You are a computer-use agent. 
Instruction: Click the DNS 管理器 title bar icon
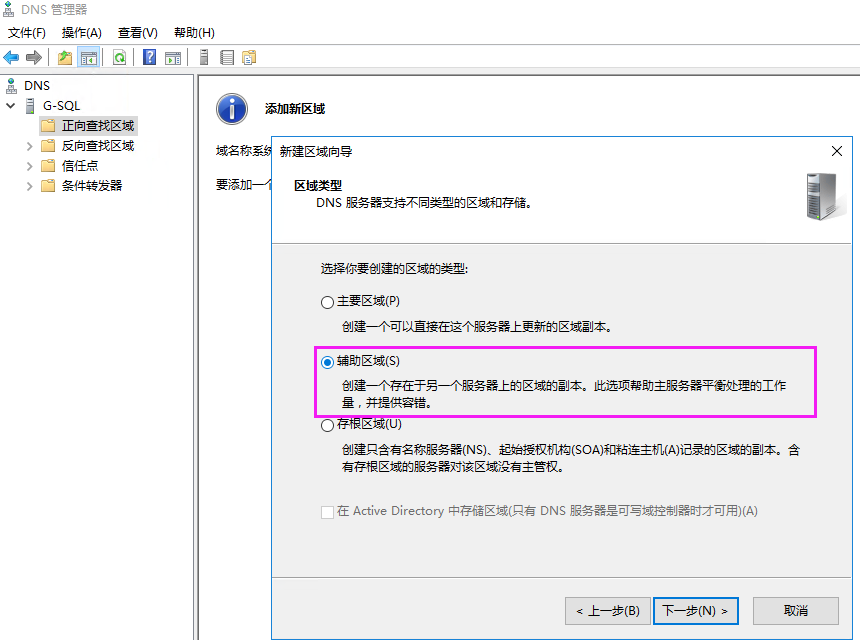tap(9, 9)
